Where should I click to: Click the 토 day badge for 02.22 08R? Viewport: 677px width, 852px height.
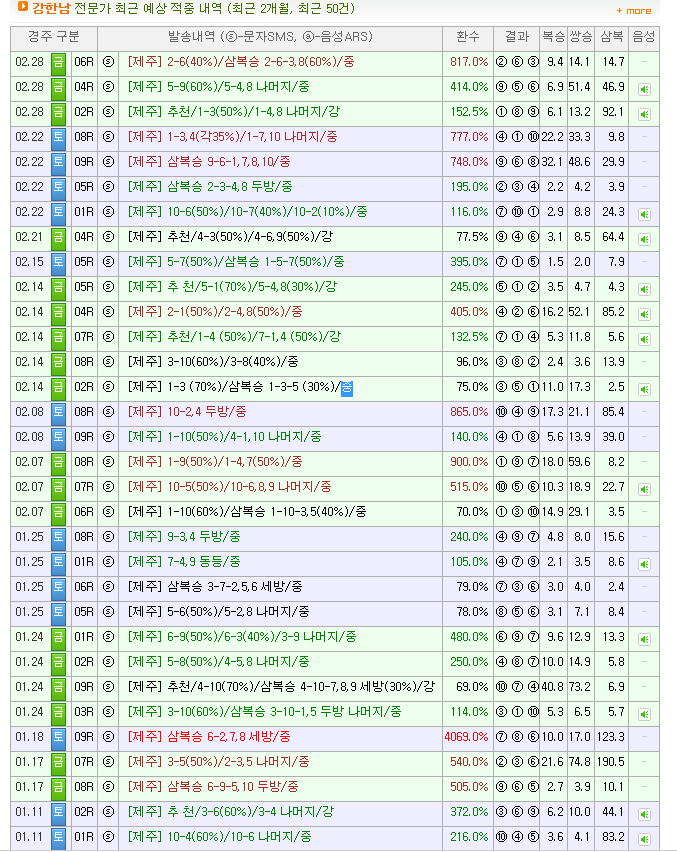point(58,138)
